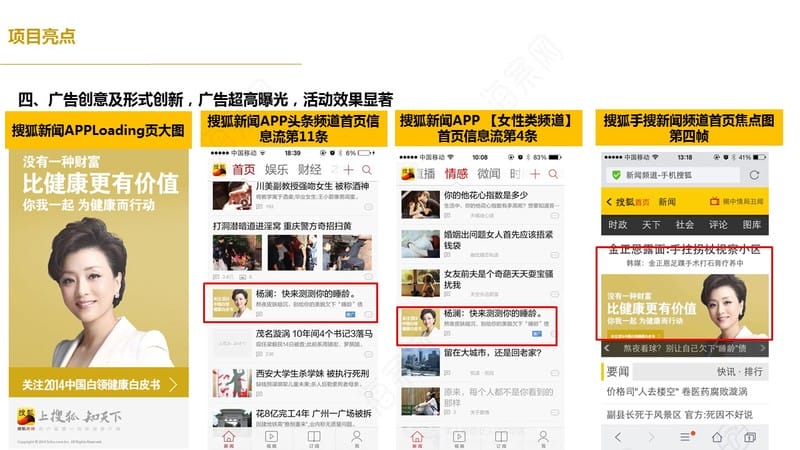Screen dimensions: 800x450
Task: Open the browser menu icon with red dot
Action: [x=686, y=437]
